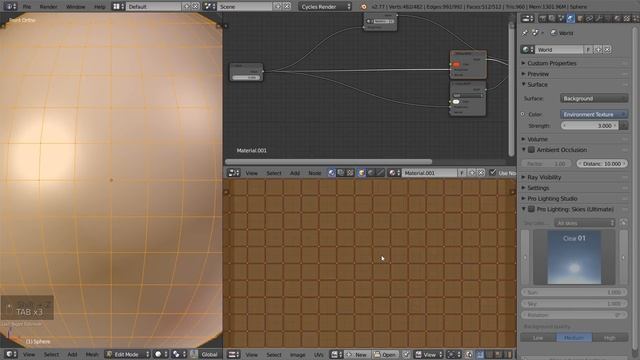This screenshot has width=640, height=360.
Task: Adjust the AO Distance 10.000 field
Action: coord(602,164)
